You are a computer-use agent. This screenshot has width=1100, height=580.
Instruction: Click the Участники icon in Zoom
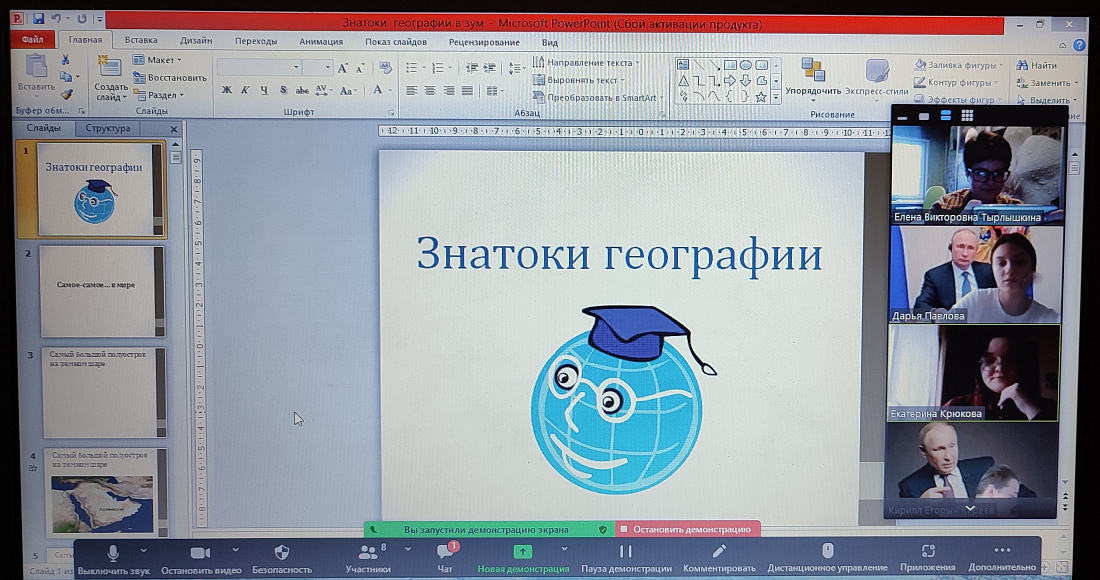click(368, 551)
